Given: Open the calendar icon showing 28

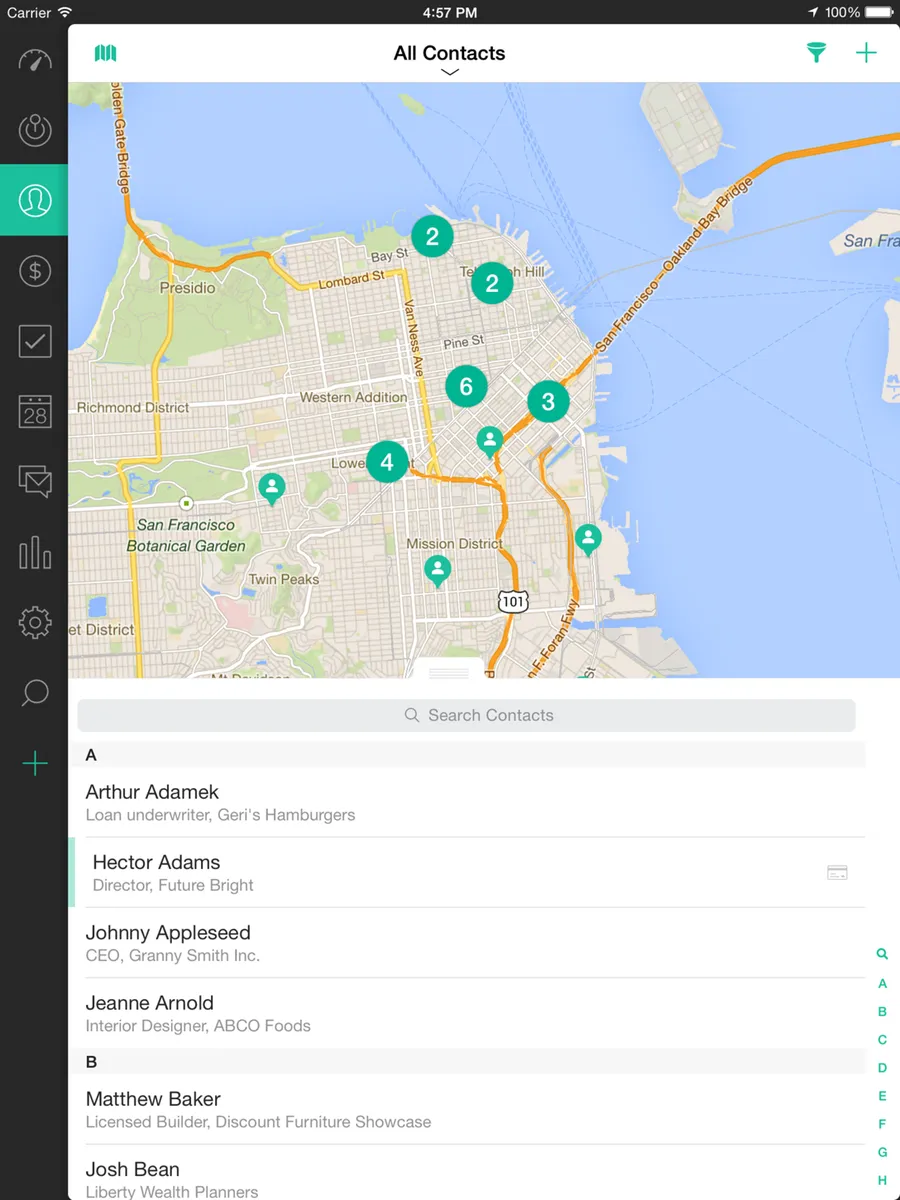Looking at the screenshot, I should tap(34, 411).
